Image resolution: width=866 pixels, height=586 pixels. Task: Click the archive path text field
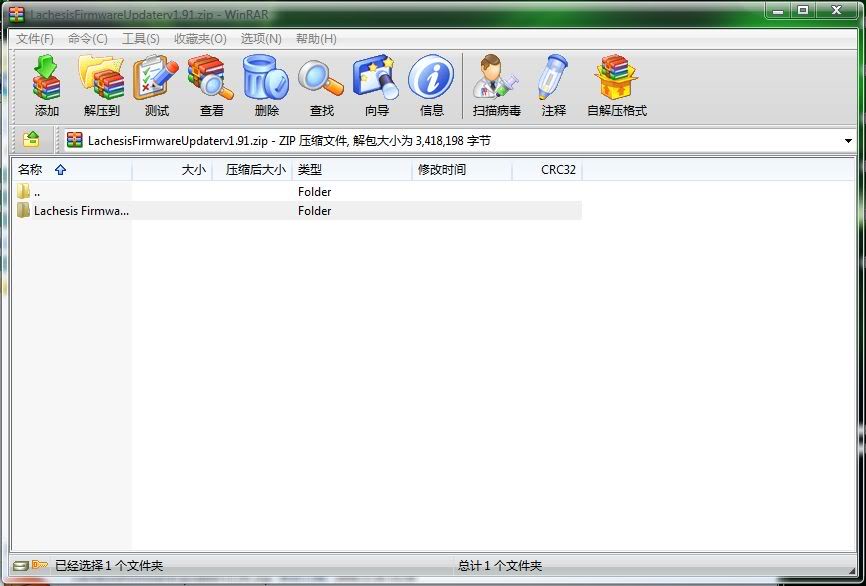pos(462,141)
